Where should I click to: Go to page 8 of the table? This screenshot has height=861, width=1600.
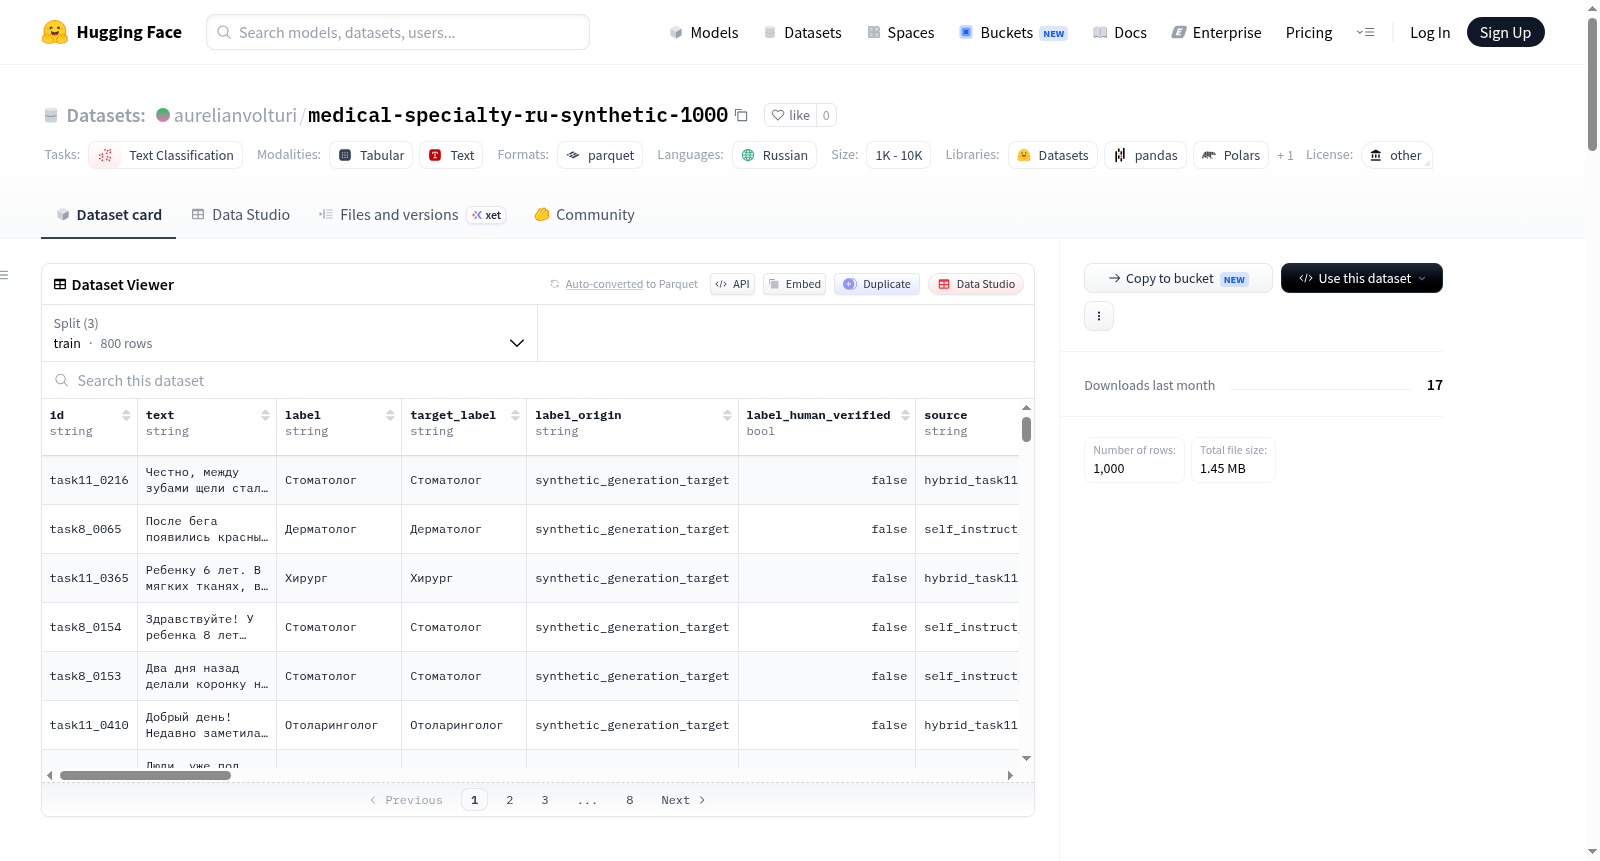pyautogui.click(x=630, y=800)
